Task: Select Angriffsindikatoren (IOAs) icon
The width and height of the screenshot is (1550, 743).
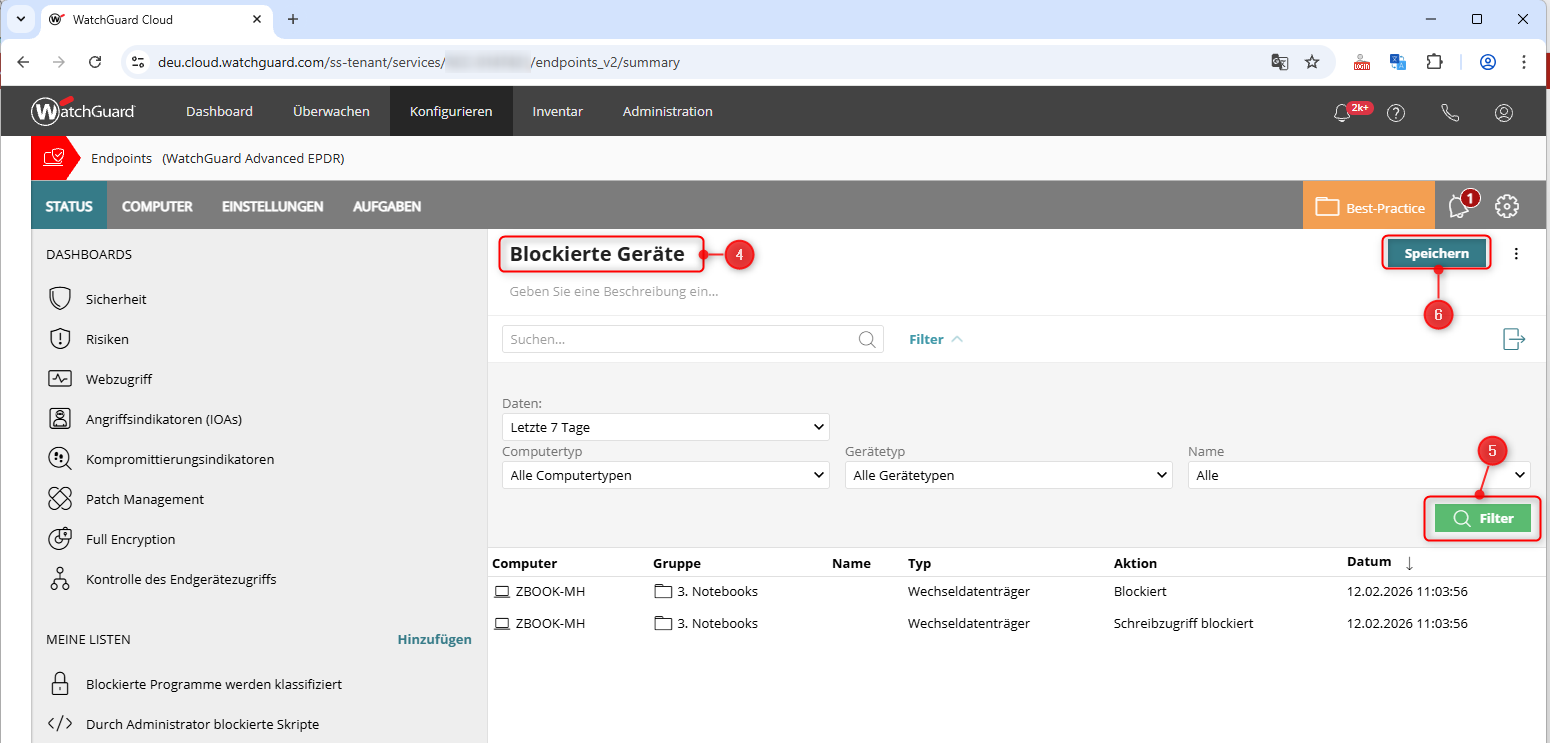Action: [60, 419]
